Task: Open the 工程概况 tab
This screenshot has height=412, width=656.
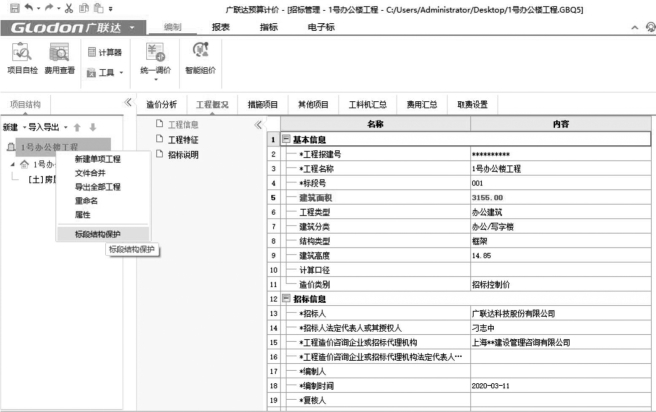Action: coord(212,105)
